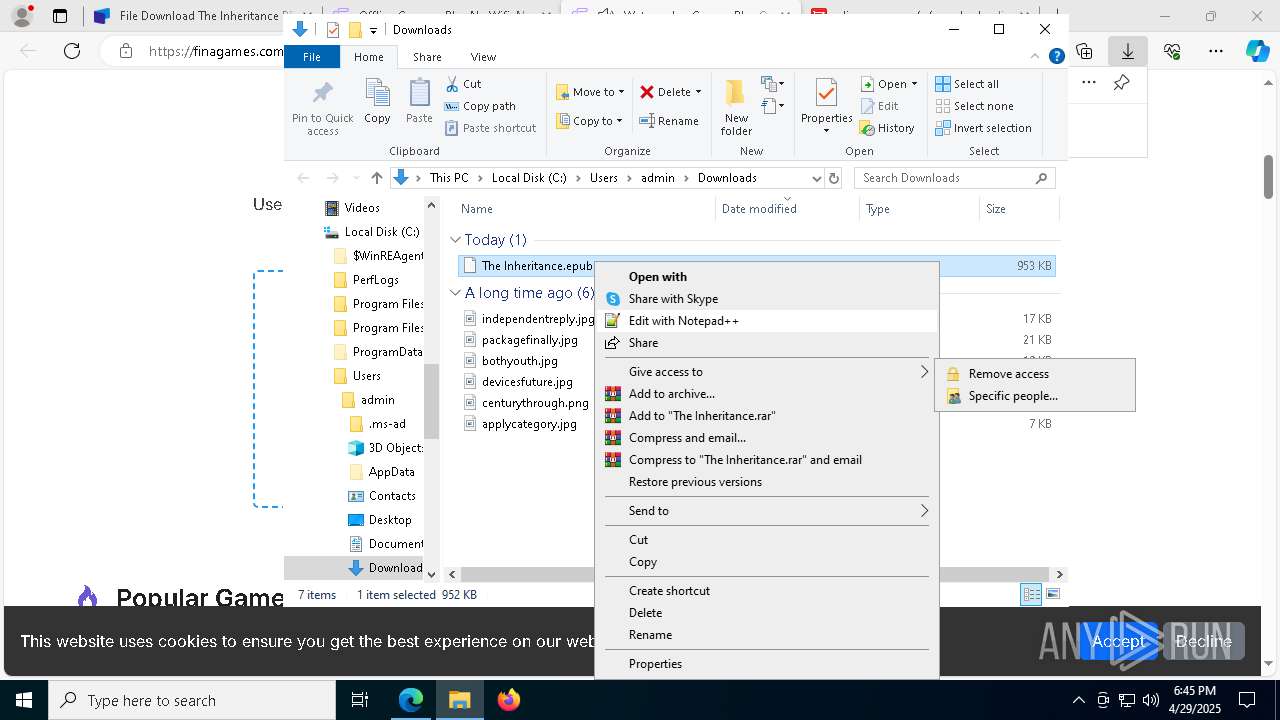This screenshot has height=720, width=1280.
Task: Choose Compress and email...
Action: coord(766,438)
